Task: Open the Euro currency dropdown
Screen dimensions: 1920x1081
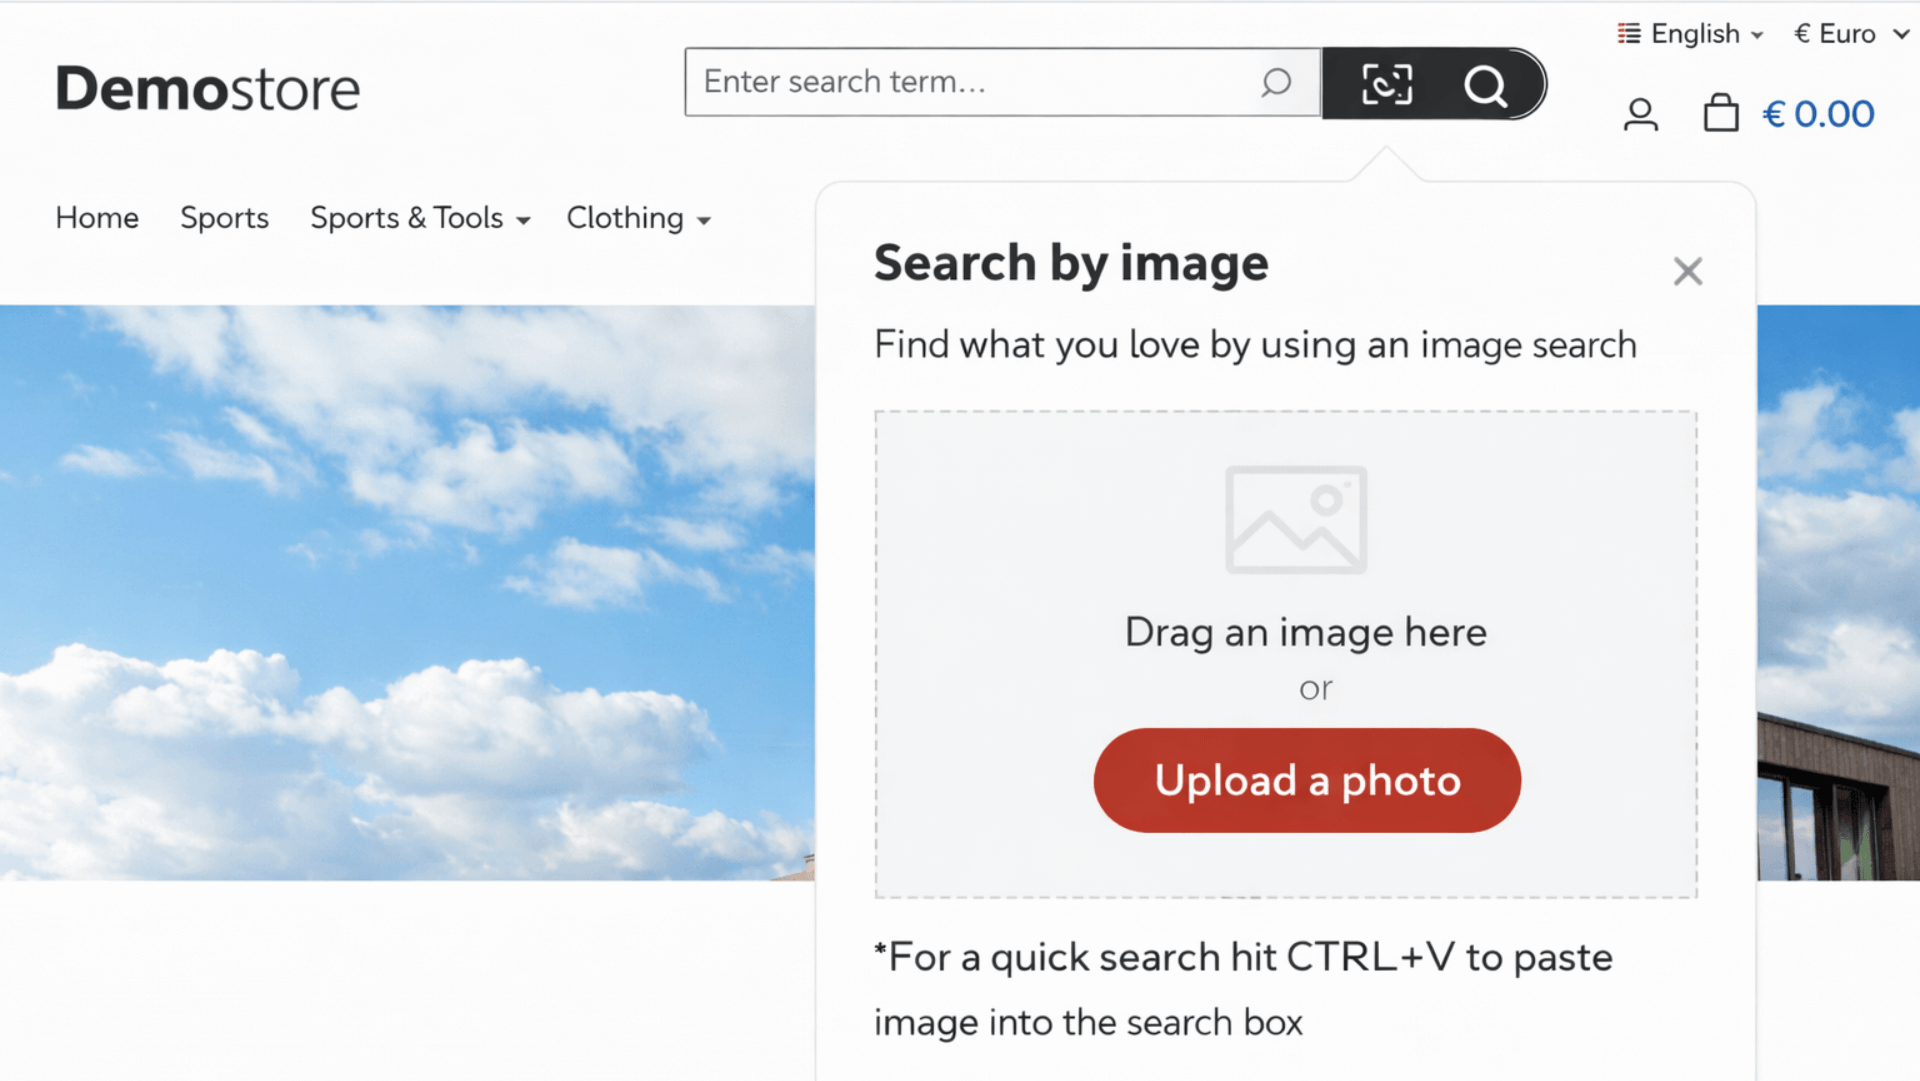Action: point(1850,32)
